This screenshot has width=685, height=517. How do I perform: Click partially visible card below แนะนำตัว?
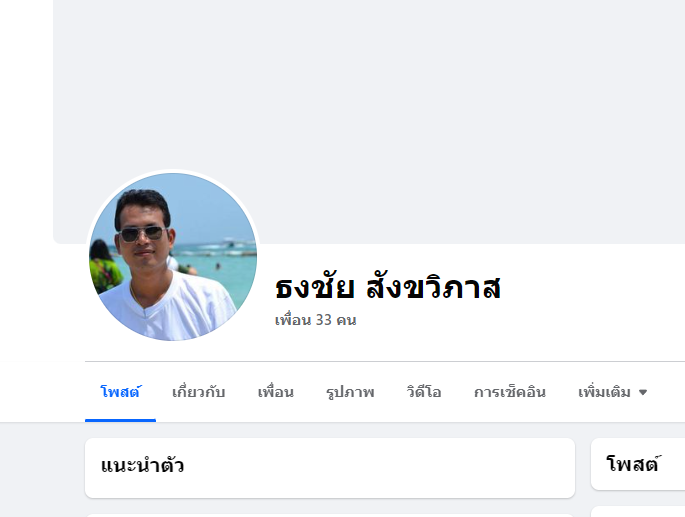(330, 515)
